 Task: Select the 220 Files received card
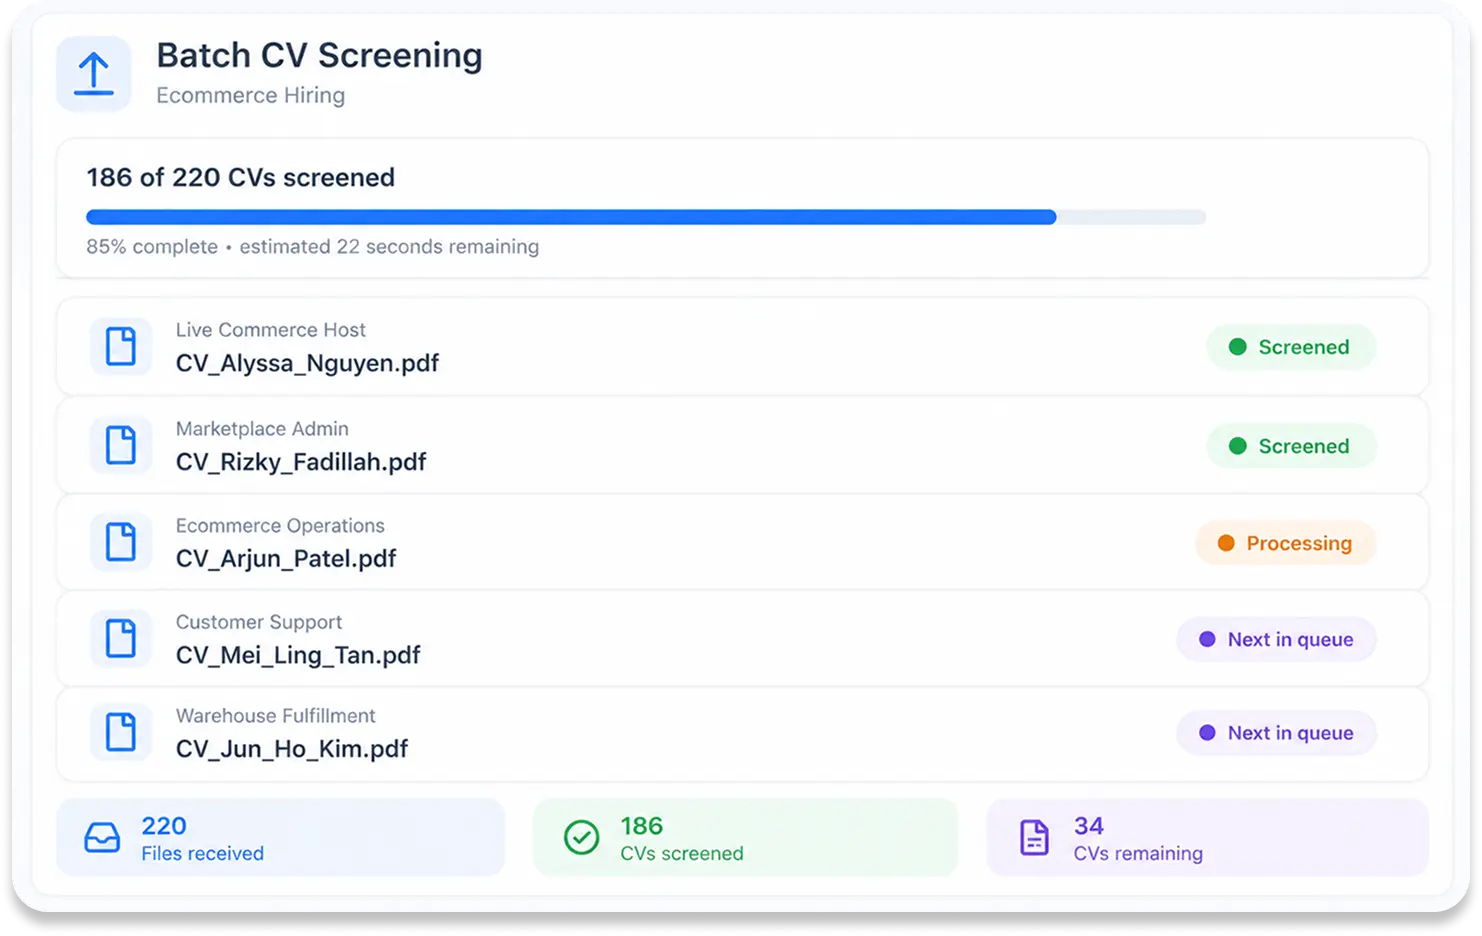coord(281,837)
